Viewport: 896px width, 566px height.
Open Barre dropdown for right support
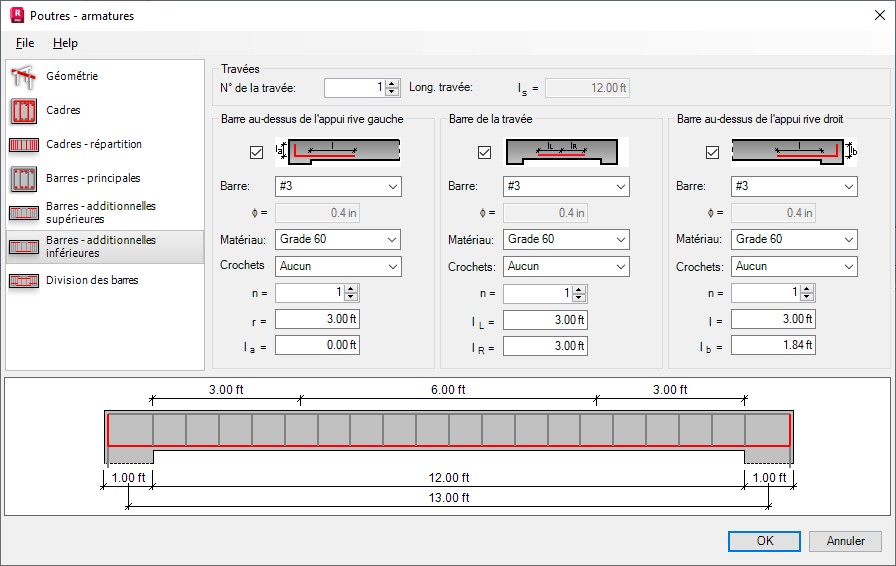794,186
